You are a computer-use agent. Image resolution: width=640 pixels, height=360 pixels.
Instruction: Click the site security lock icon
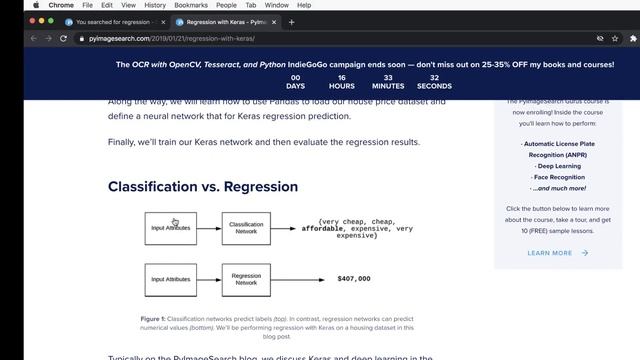tap(82, 38)
